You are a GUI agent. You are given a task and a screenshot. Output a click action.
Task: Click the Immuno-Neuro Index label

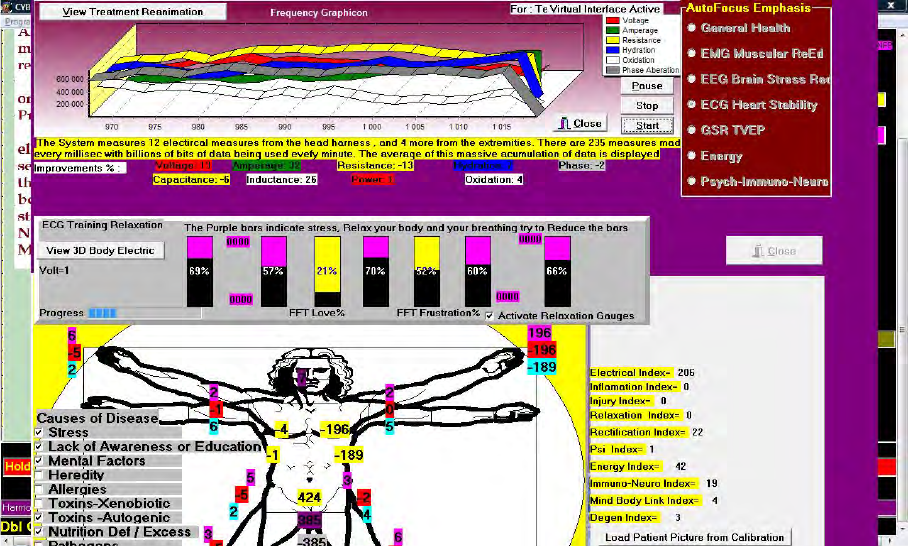643,483
